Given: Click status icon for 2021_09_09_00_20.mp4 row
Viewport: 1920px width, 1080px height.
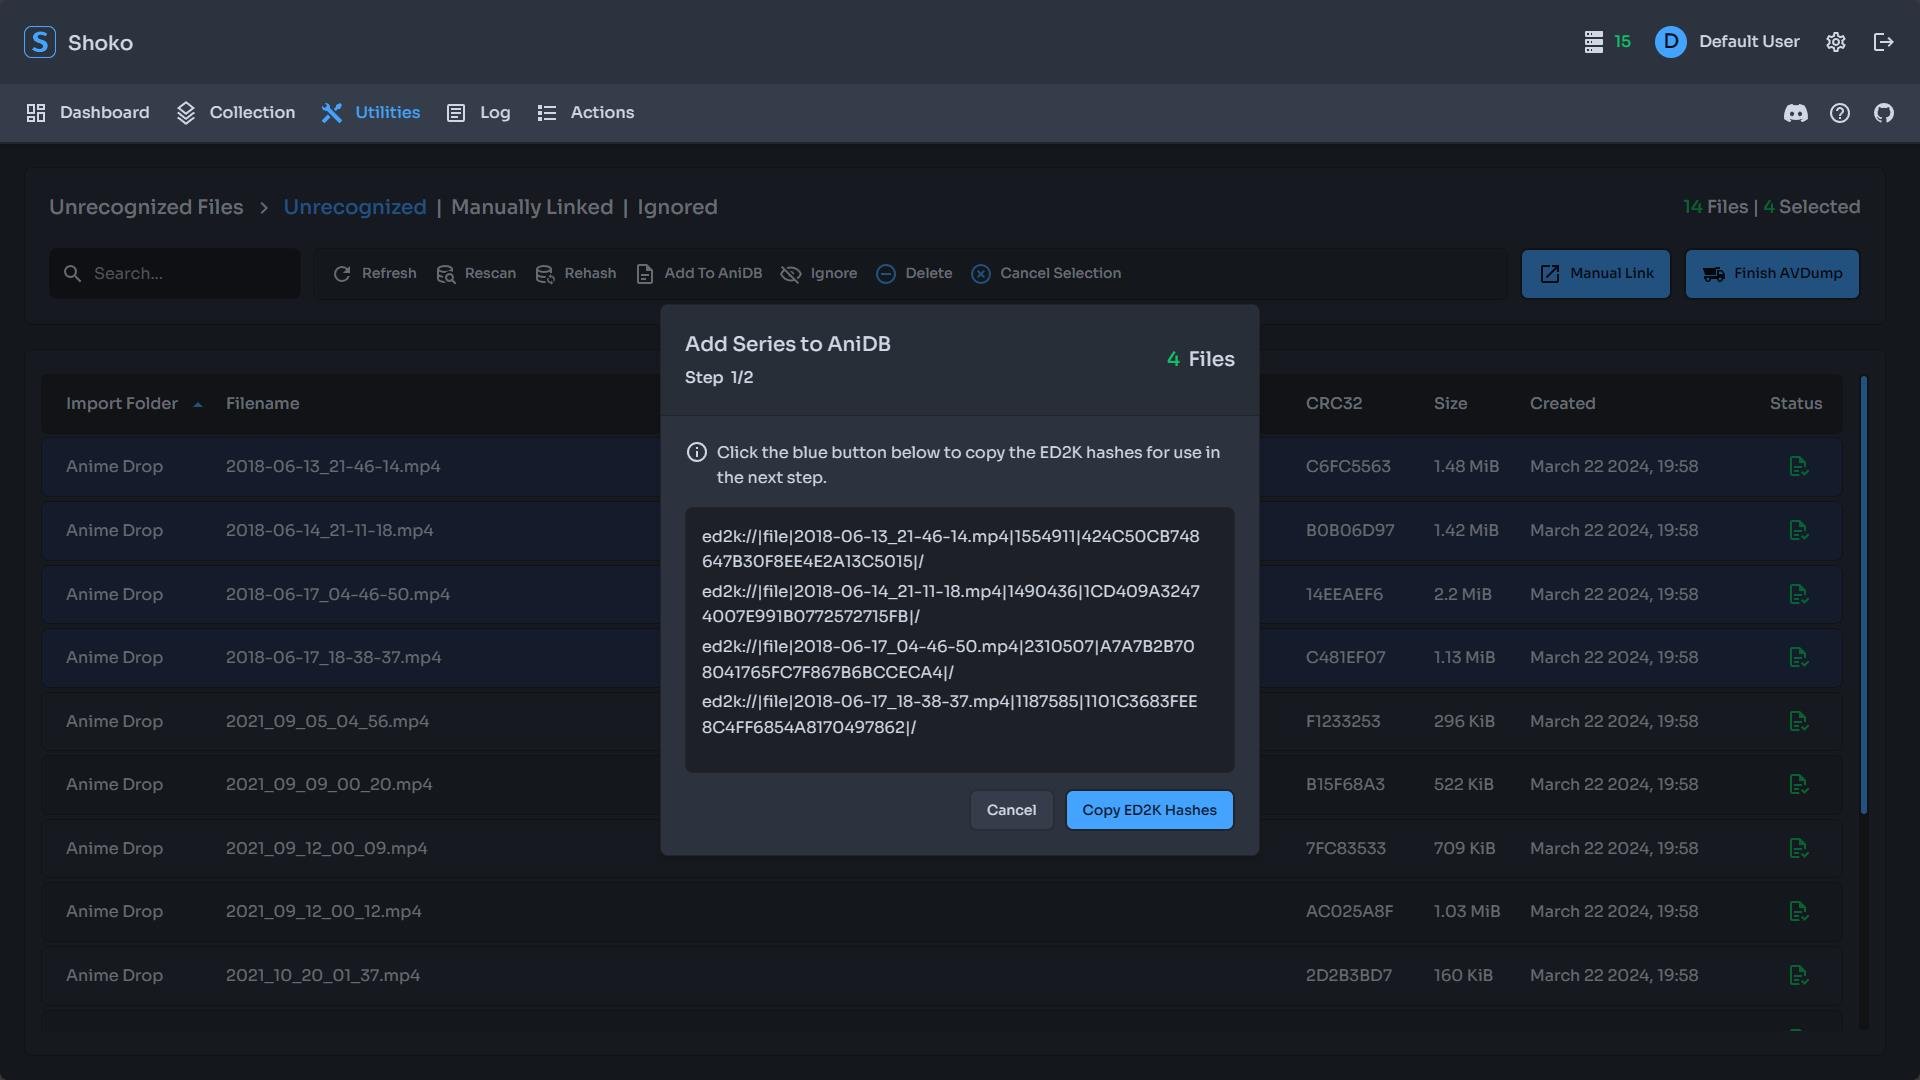Looking at the screenshot, I should [x=1798, y=785].
